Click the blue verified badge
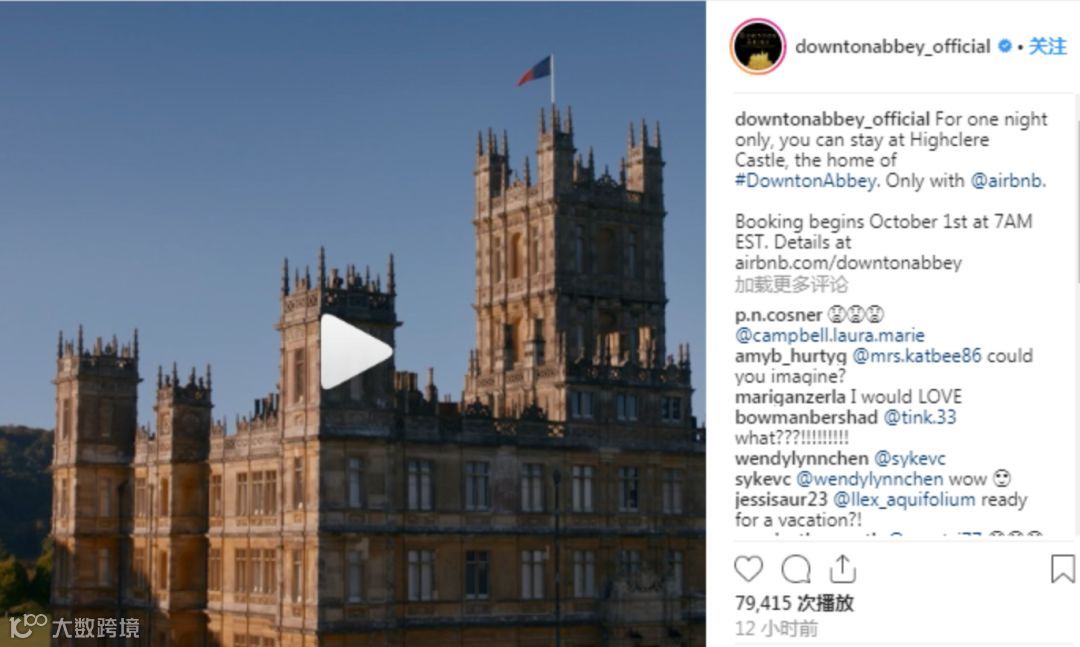 click(x=1005, y=46)
